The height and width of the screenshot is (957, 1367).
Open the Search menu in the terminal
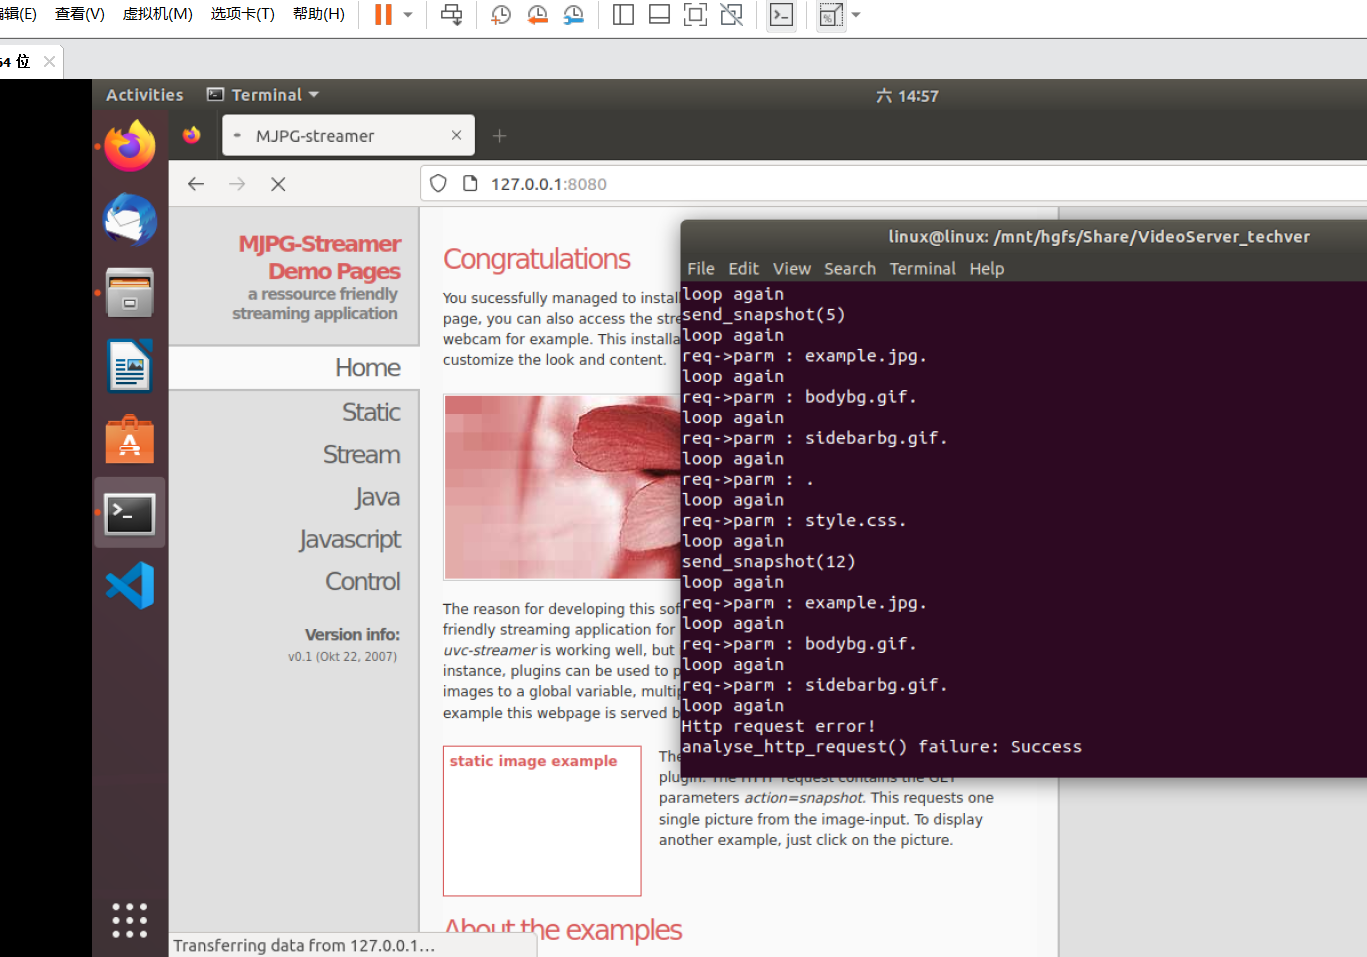(850, 269)
